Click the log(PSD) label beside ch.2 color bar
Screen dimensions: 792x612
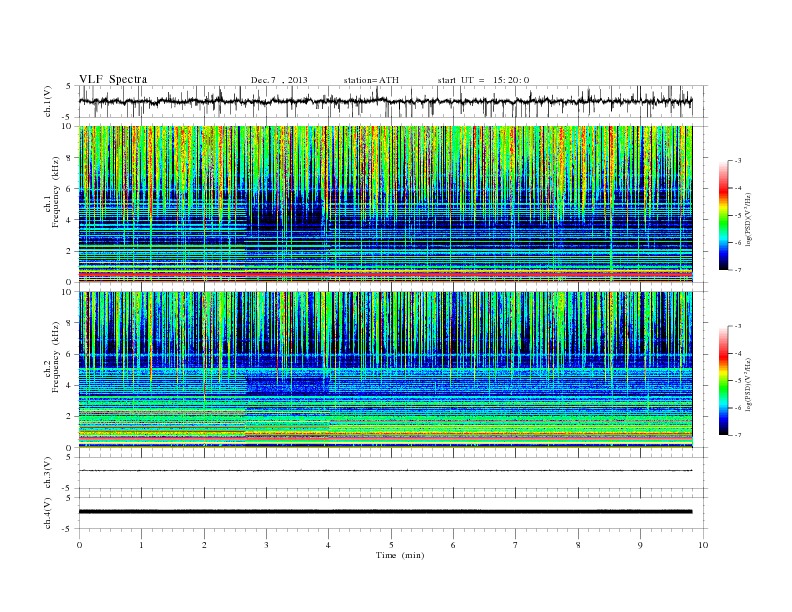pos(749,385)
